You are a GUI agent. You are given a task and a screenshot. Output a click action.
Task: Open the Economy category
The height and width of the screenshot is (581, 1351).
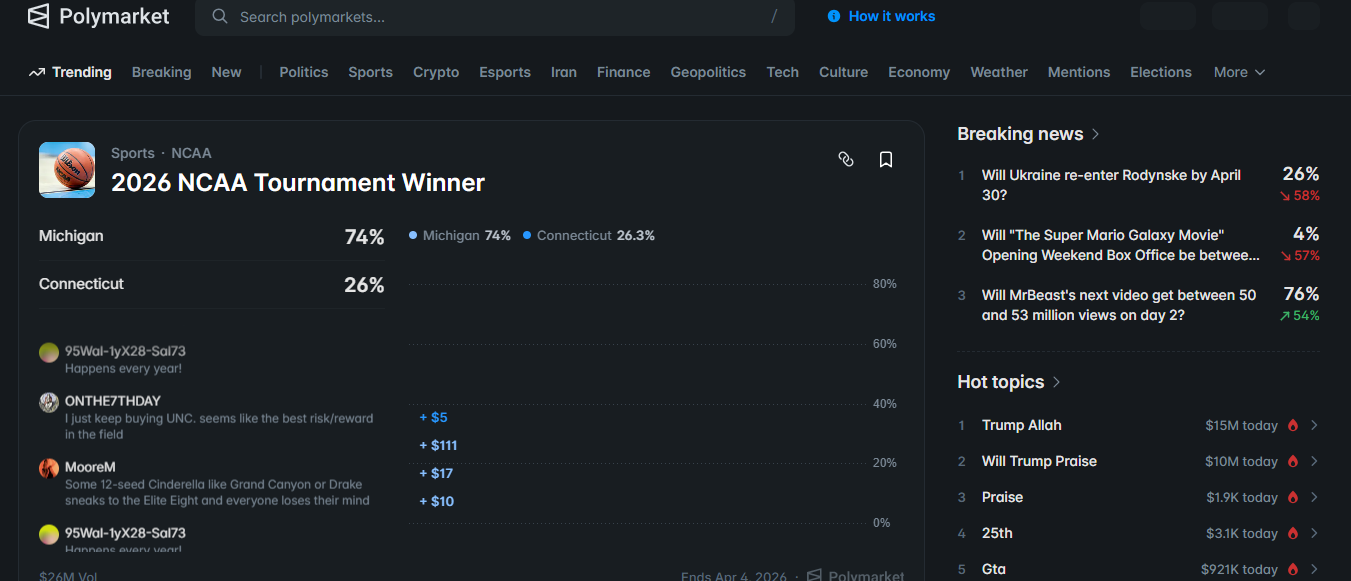coord(919,72)
